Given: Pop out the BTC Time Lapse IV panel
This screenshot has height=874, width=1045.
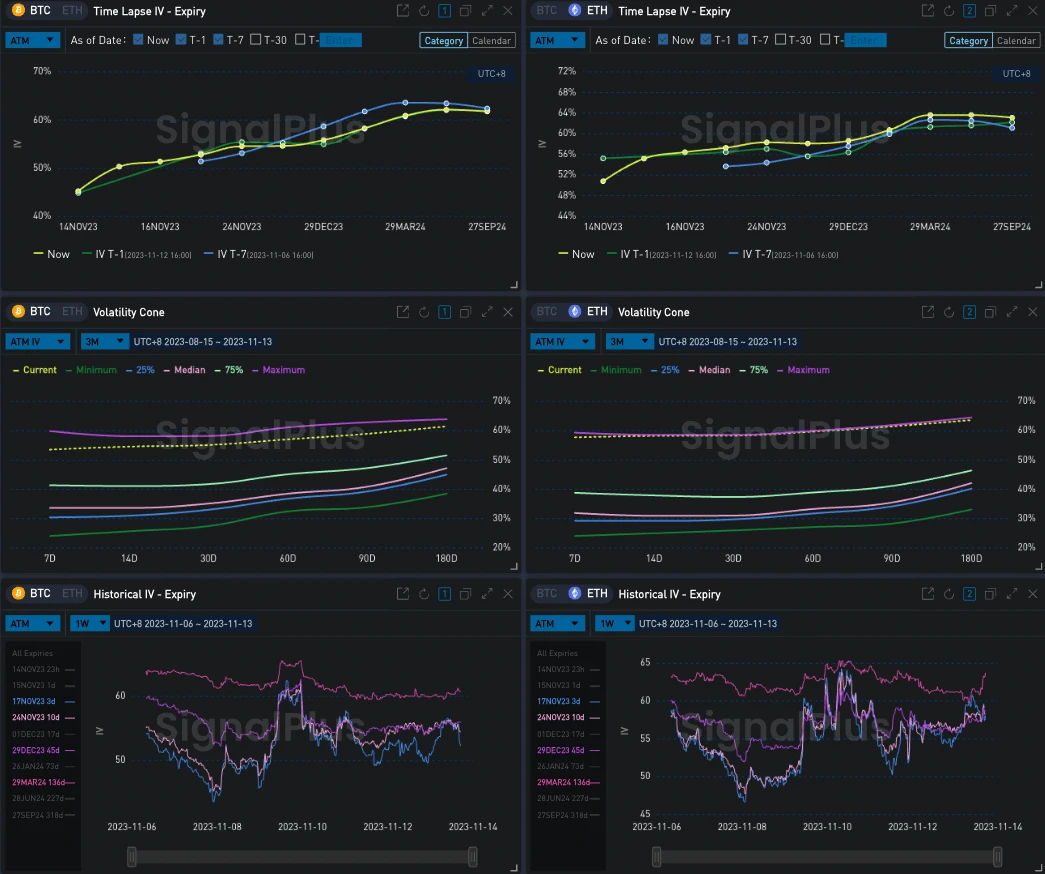Looking at the screenshot, I should 403,11.
